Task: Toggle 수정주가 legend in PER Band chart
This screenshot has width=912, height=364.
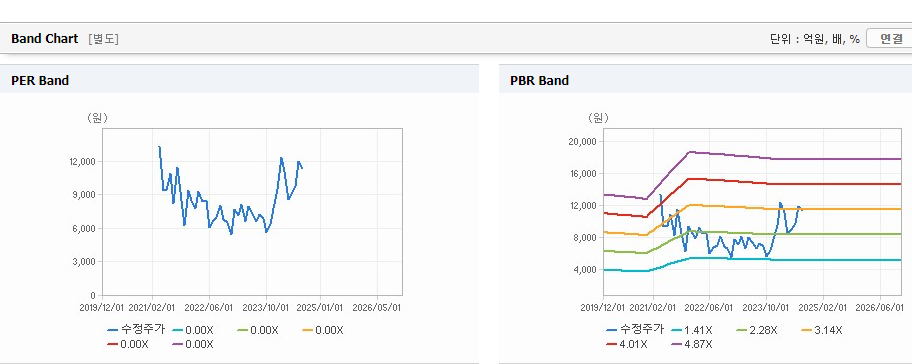Action: [x=136, y=330]
